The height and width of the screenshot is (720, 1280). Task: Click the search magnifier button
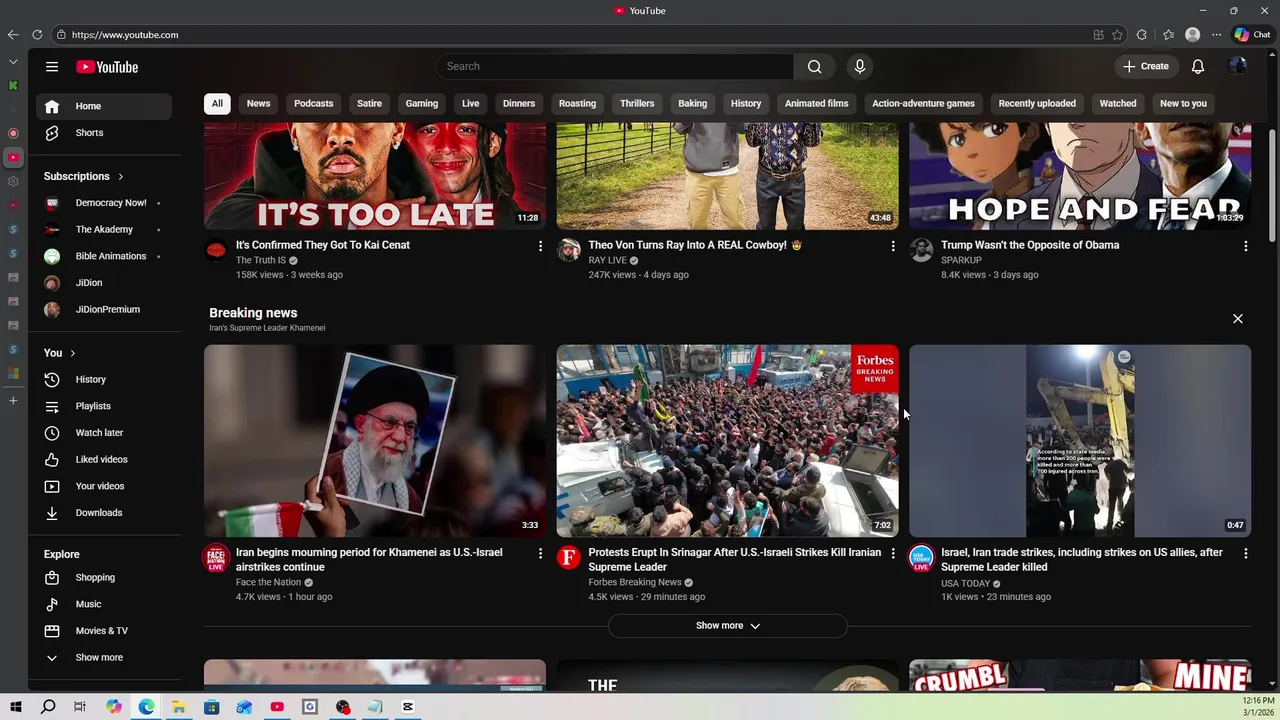pyautogui.click(x=815, y=67)
